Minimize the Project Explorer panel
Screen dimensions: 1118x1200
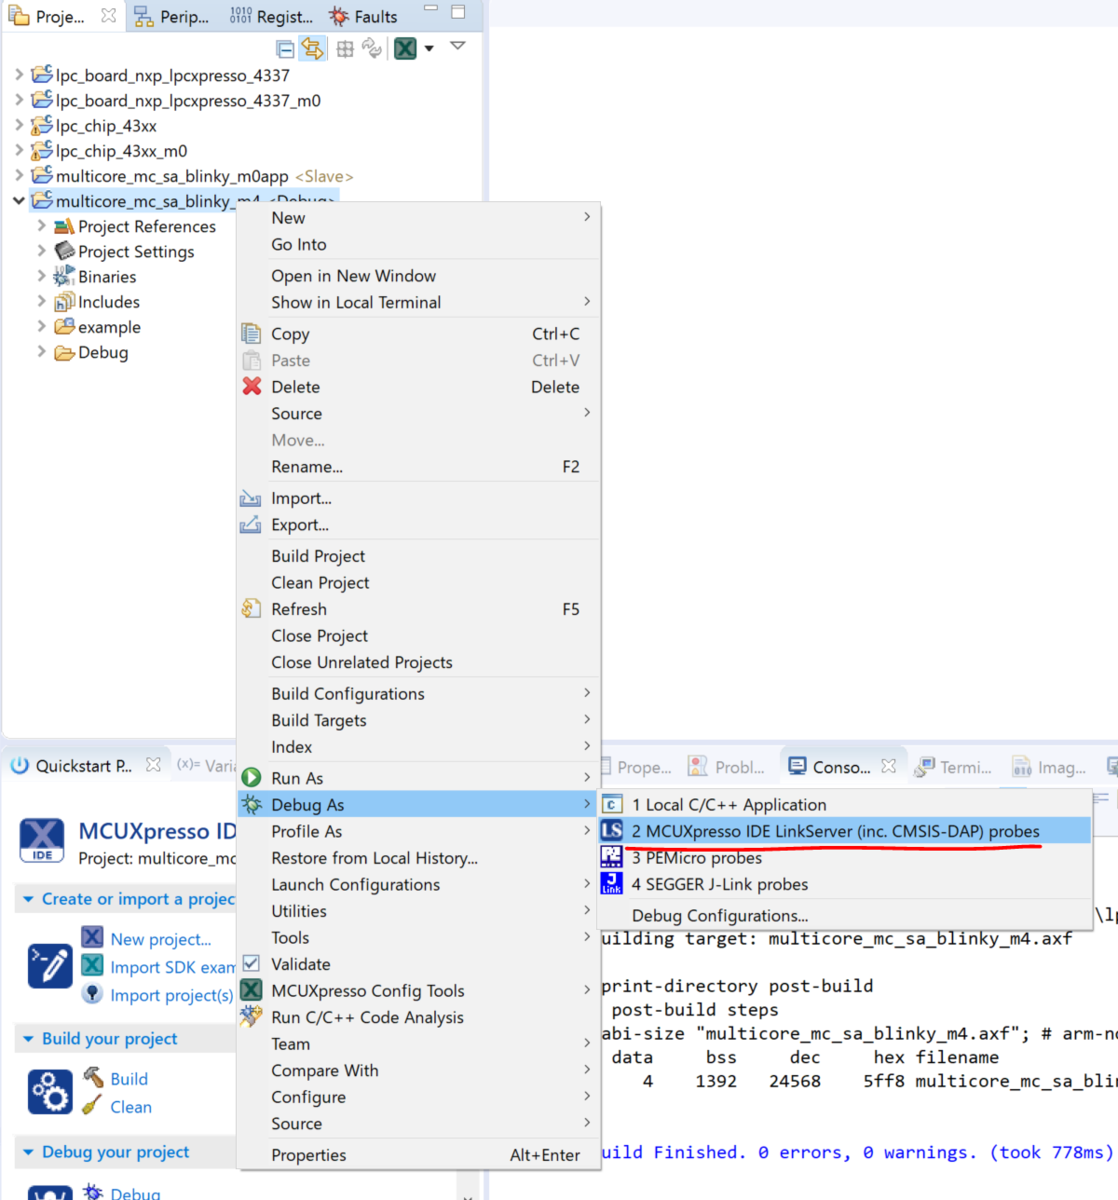[x=431, y=9]
